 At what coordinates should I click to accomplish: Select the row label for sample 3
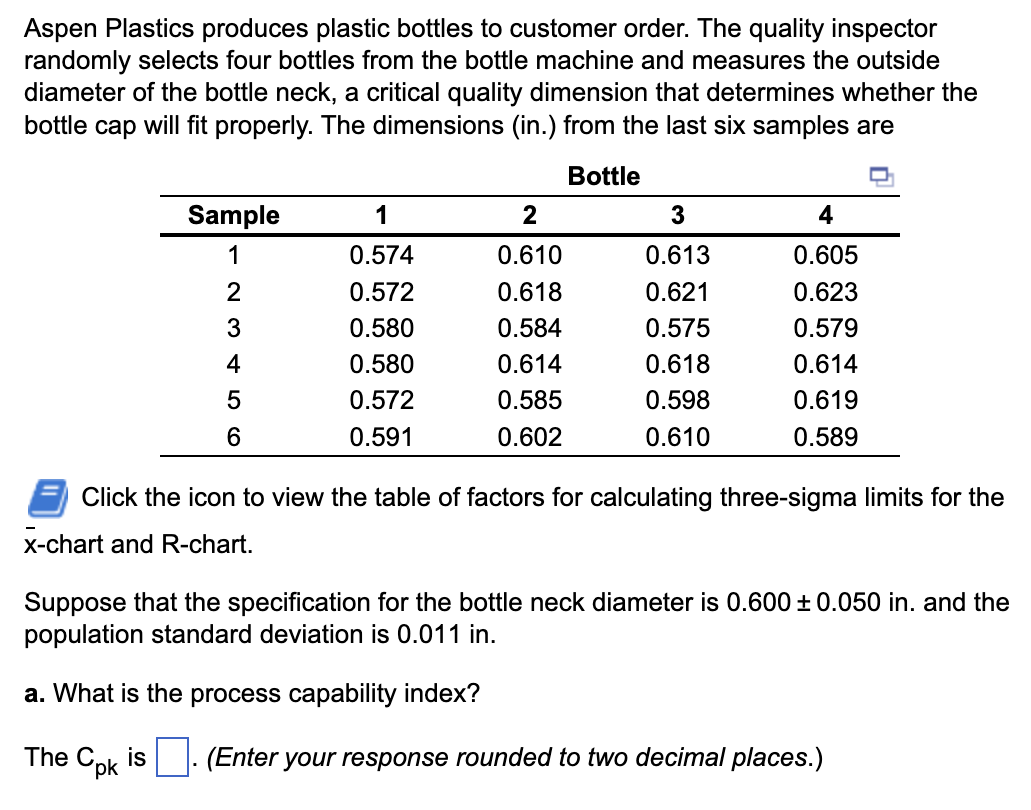coord(234,328)
